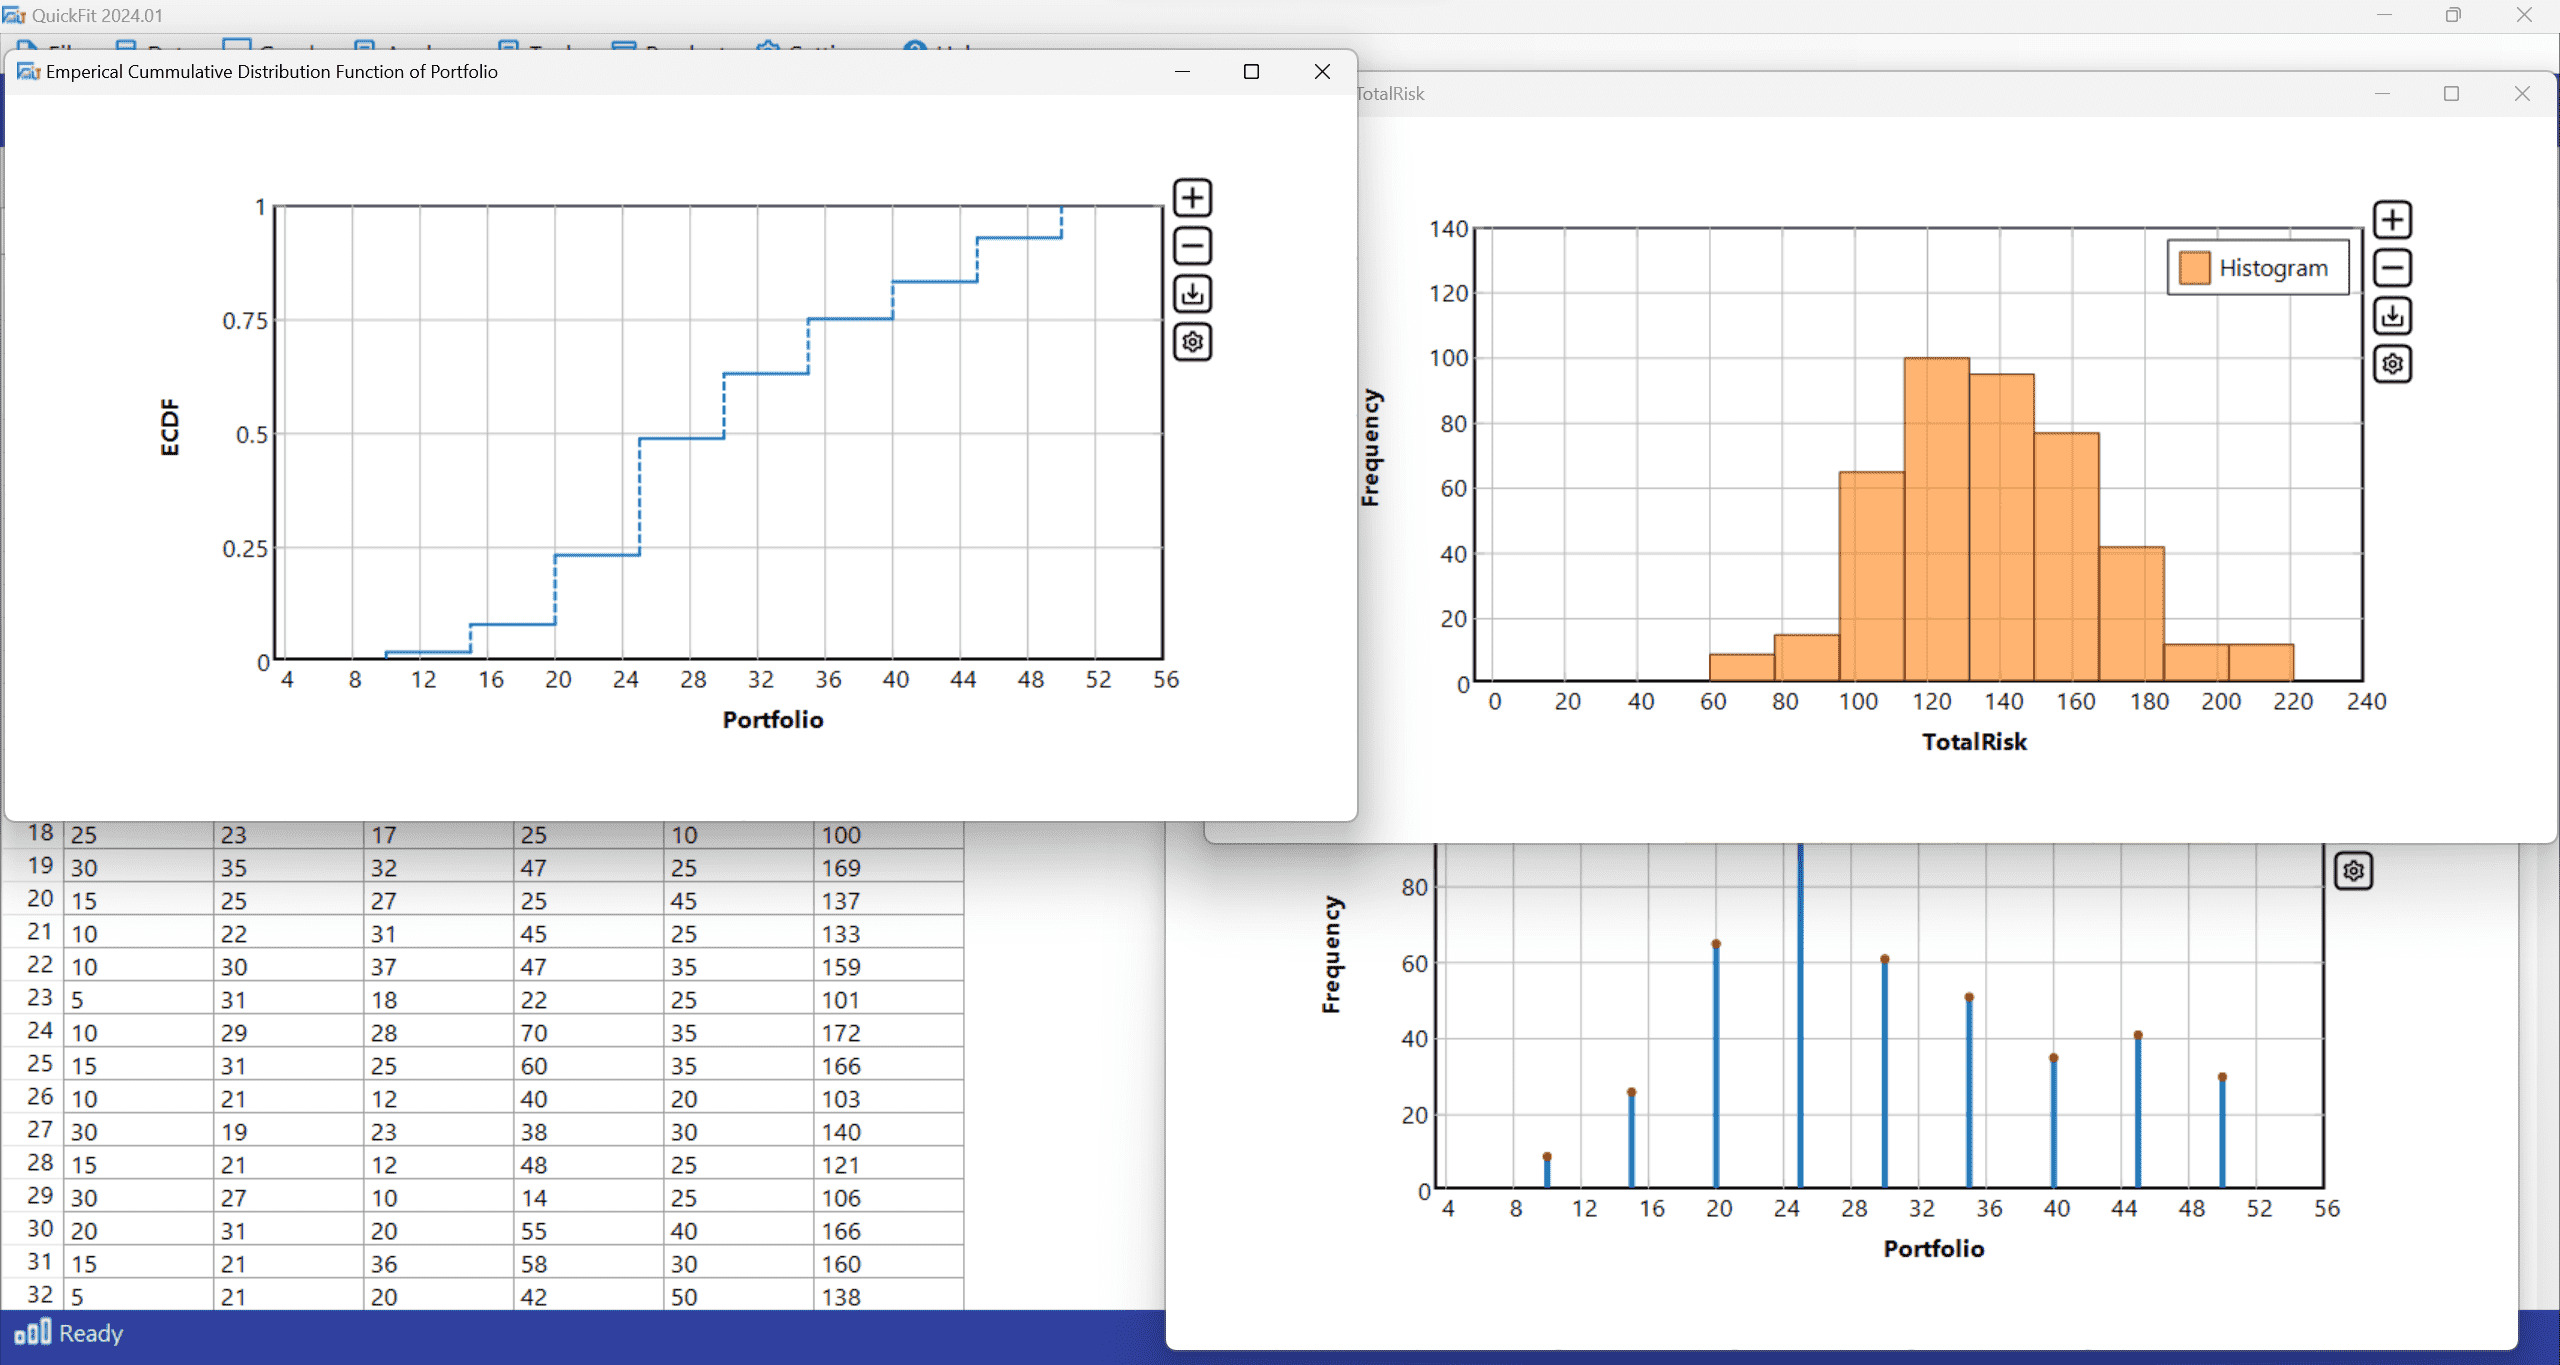Click the Portfolio frequency stem at value 20
This screenshot has height=1365, width=2560.
click(1716, 1066)
